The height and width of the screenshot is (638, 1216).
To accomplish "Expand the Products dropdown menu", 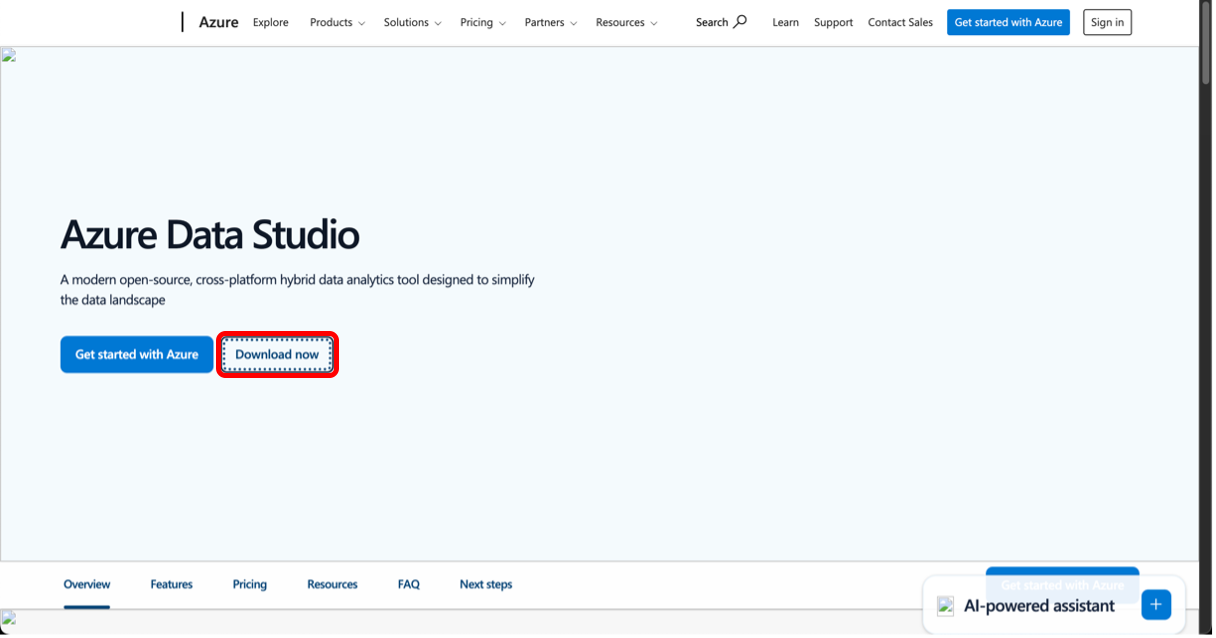I will point(337,22).
